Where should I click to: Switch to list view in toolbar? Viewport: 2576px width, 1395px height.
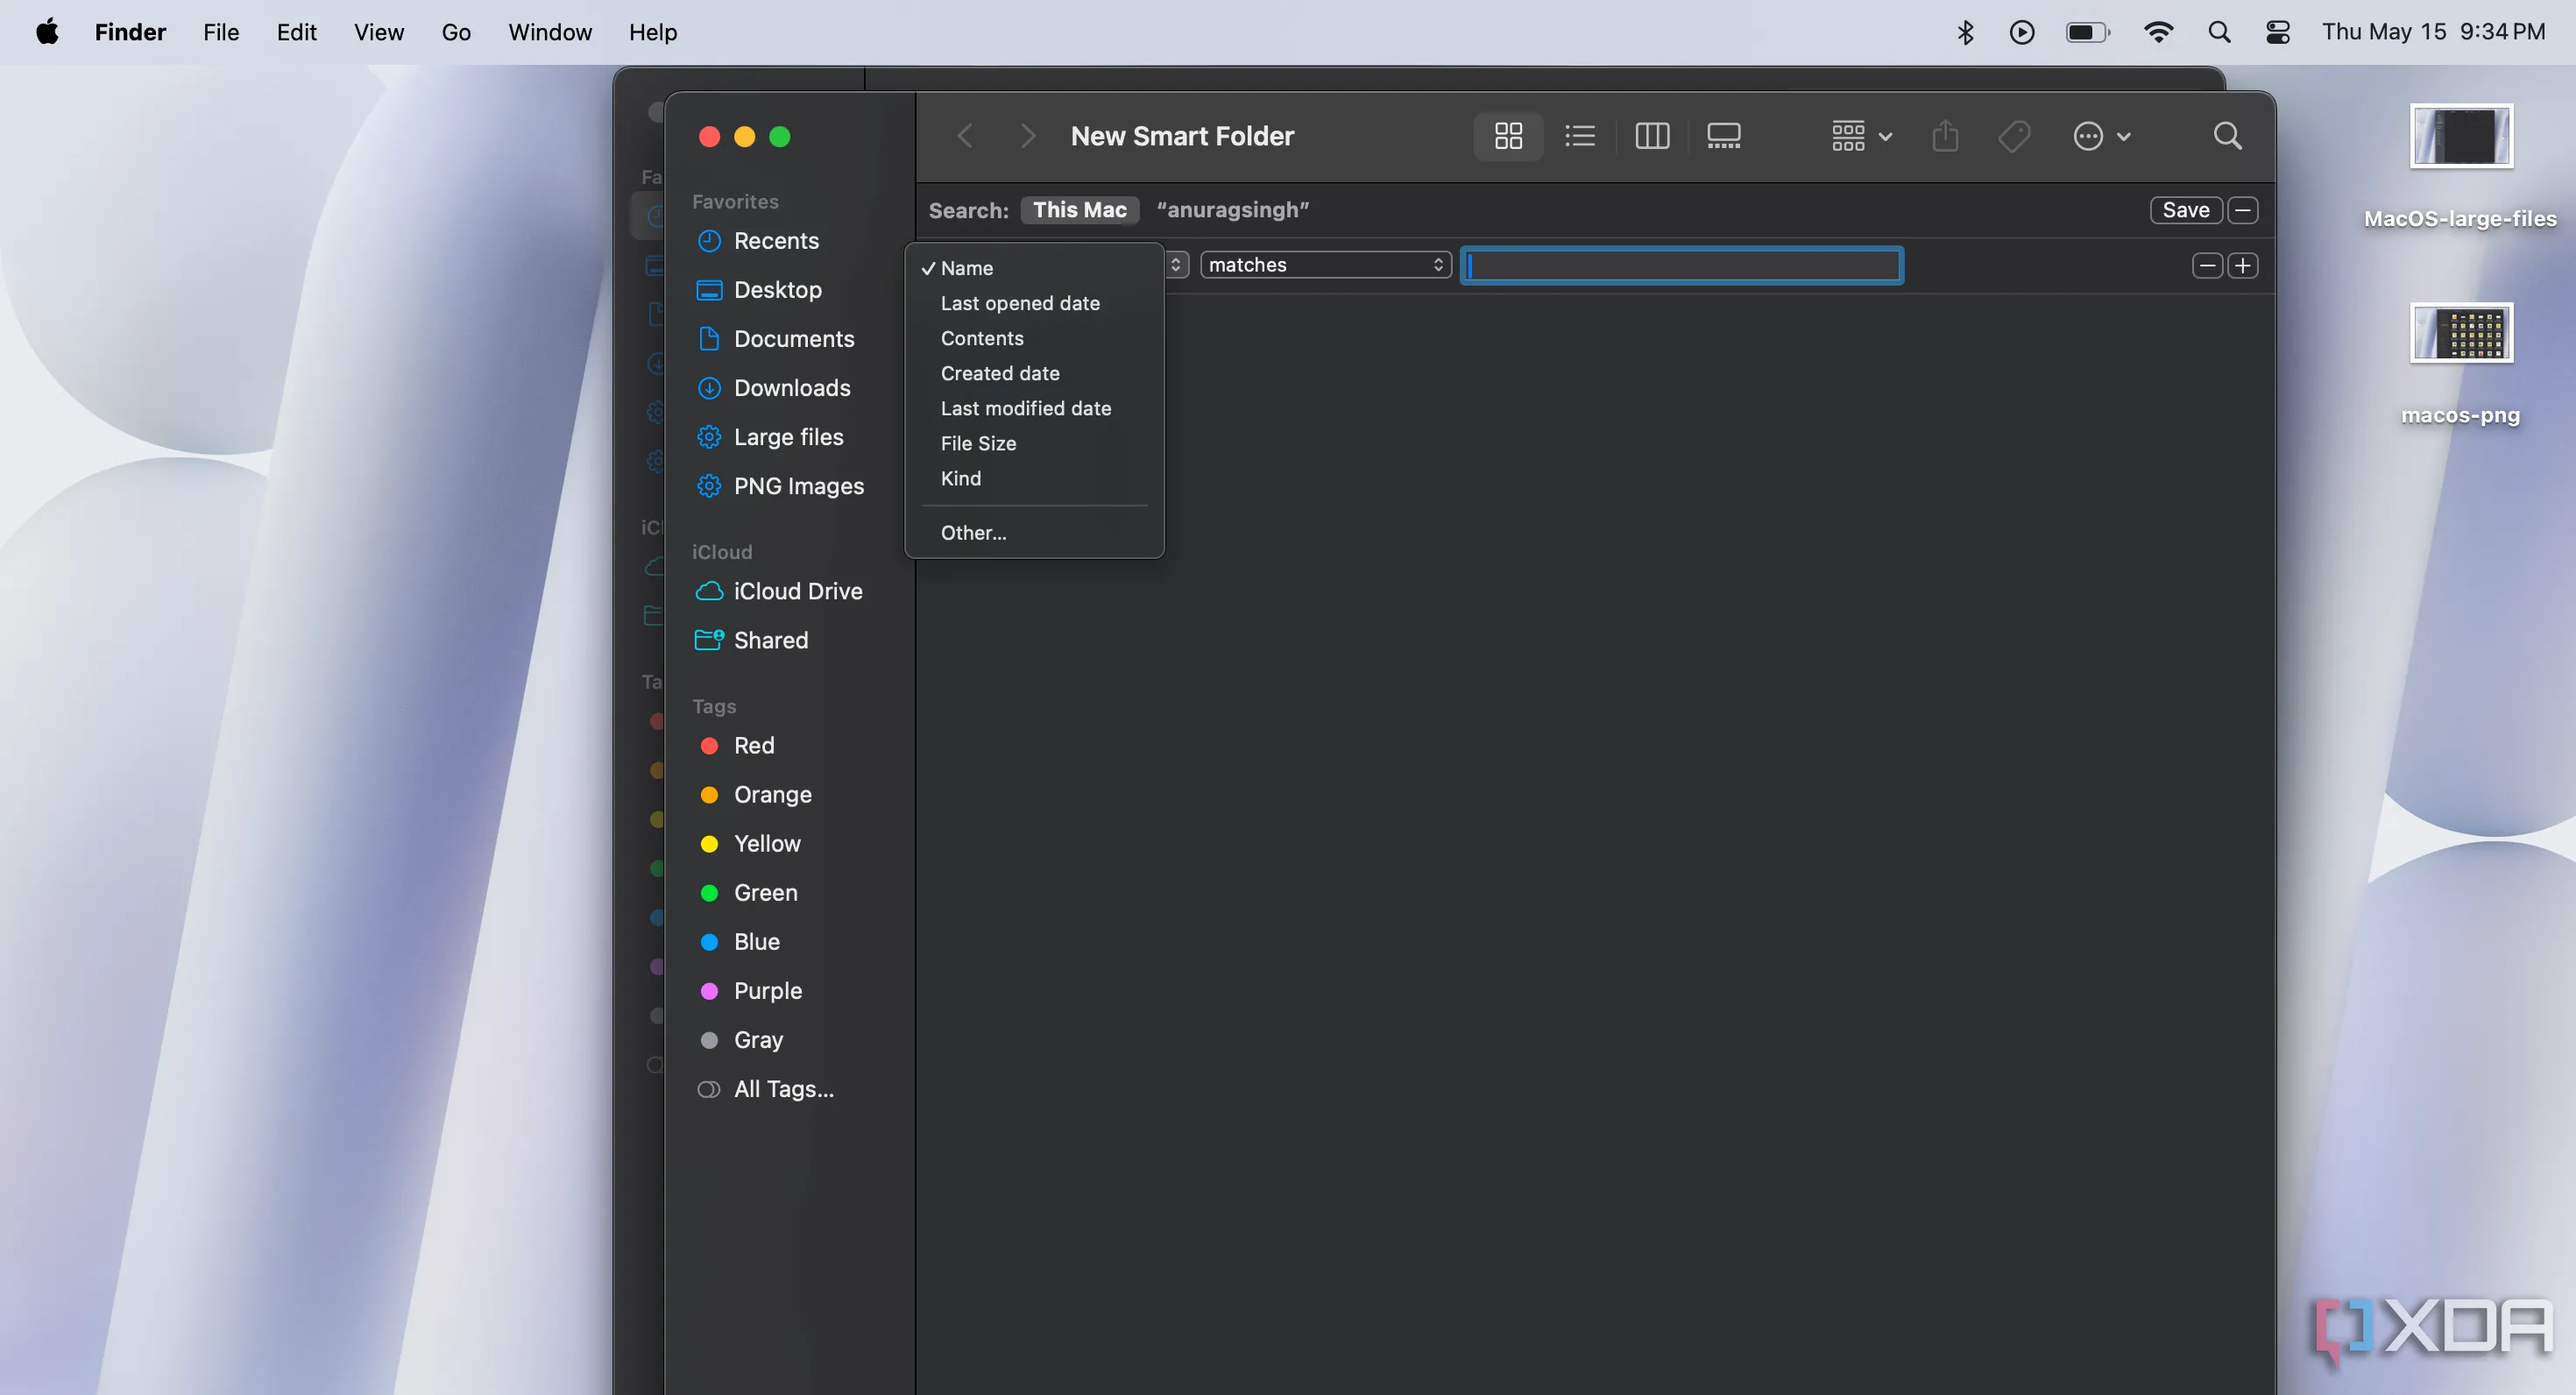[1580, 136]
